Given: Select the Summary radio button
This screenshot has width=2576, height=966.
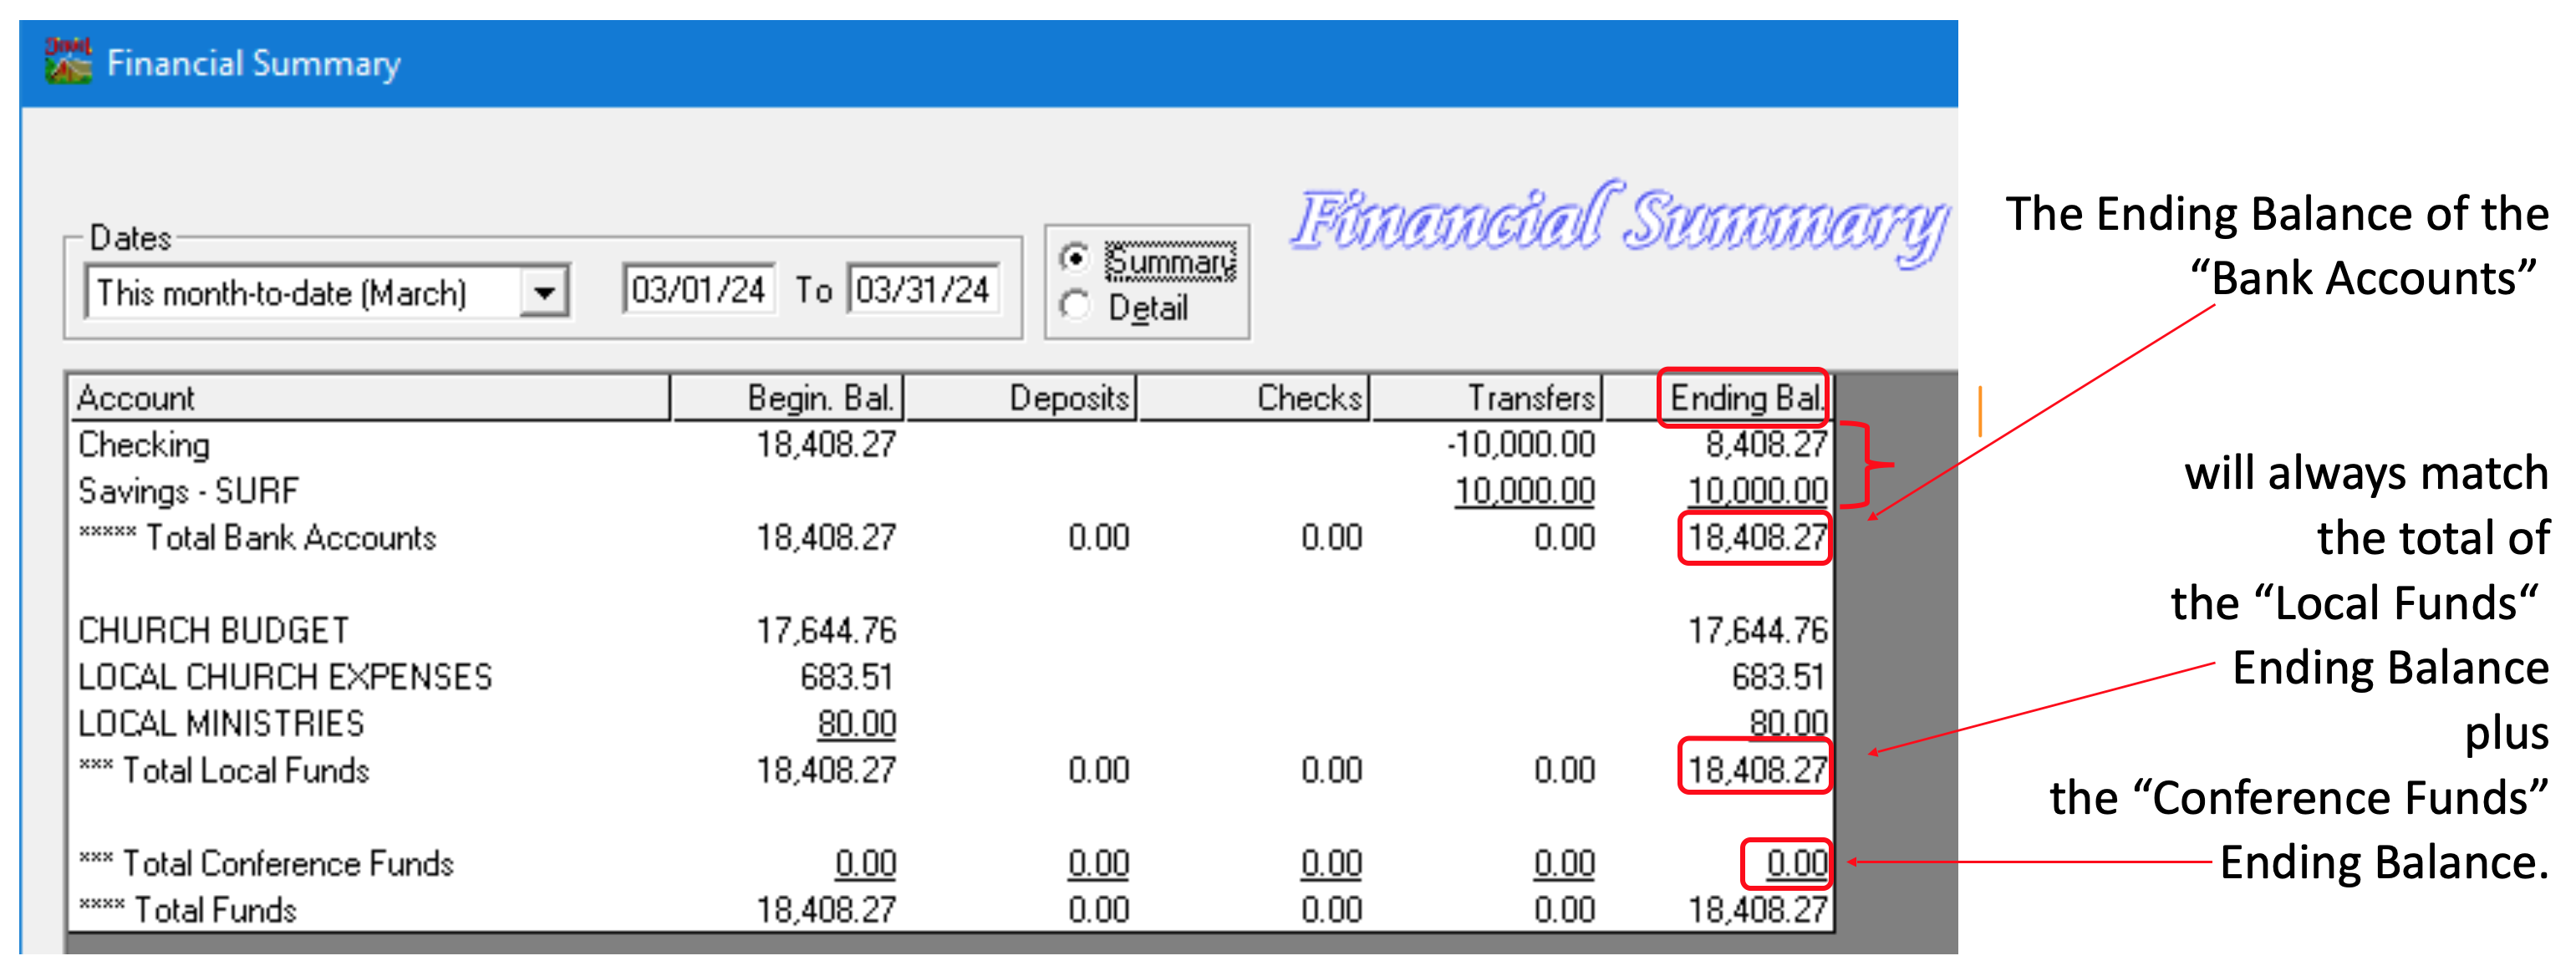Looking at the screenshot, I should click(x=1075, y=259).
